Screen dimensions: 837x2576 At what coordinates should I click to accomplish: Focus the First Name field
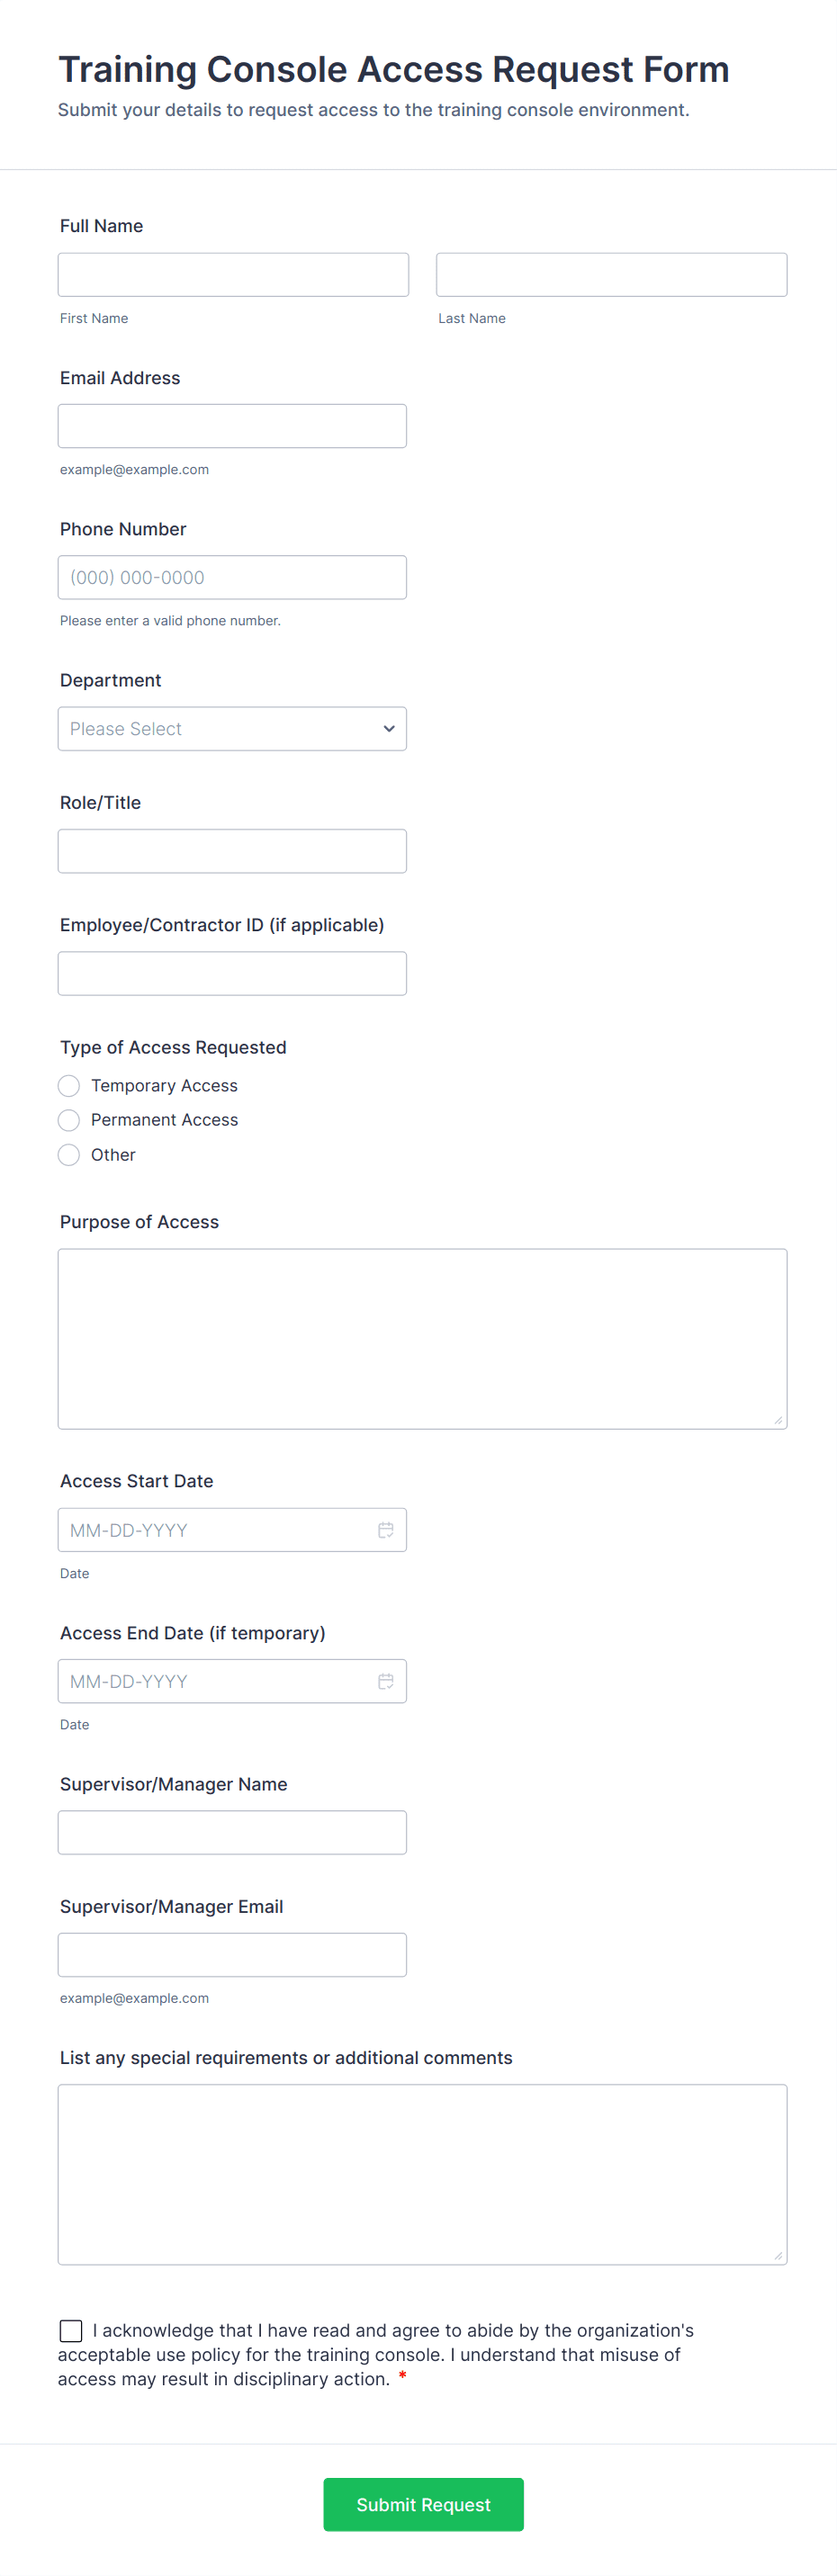pos(233,275)
